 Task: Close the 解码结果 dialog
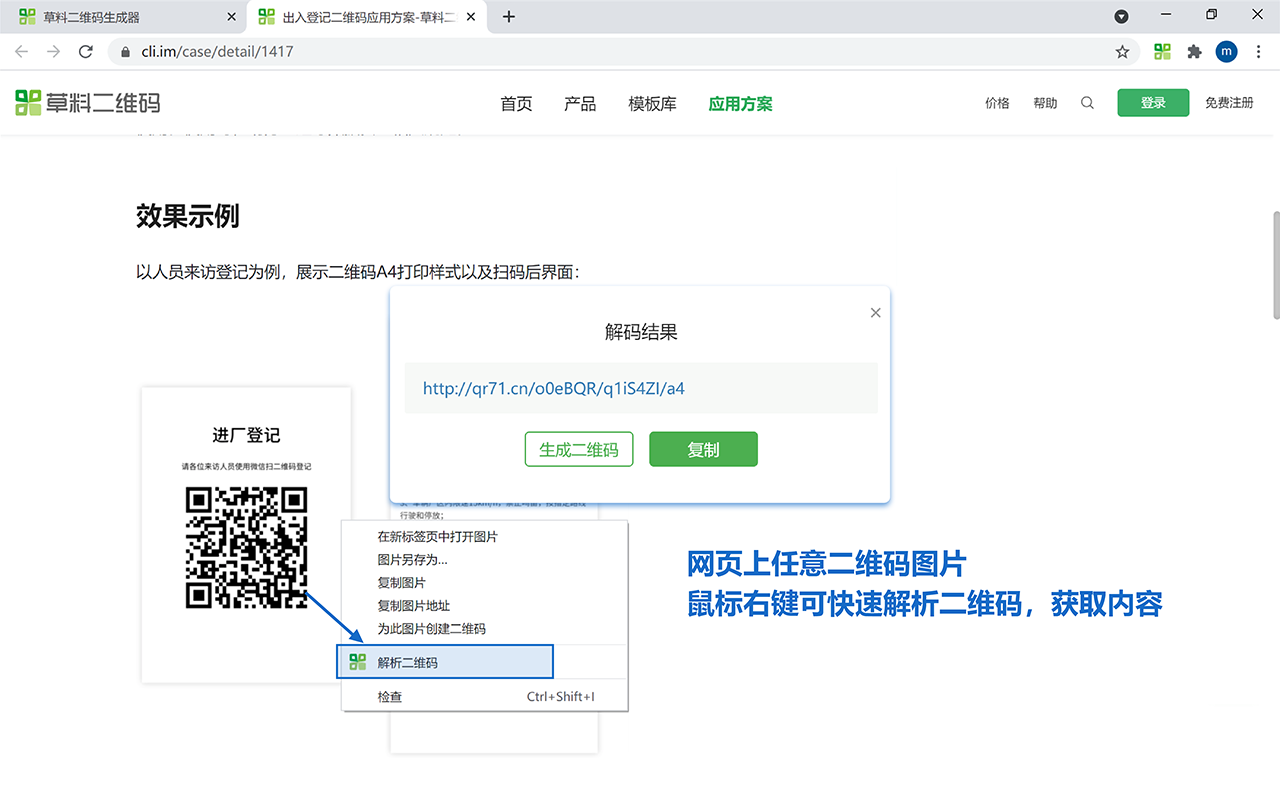(x=875, y=312)
